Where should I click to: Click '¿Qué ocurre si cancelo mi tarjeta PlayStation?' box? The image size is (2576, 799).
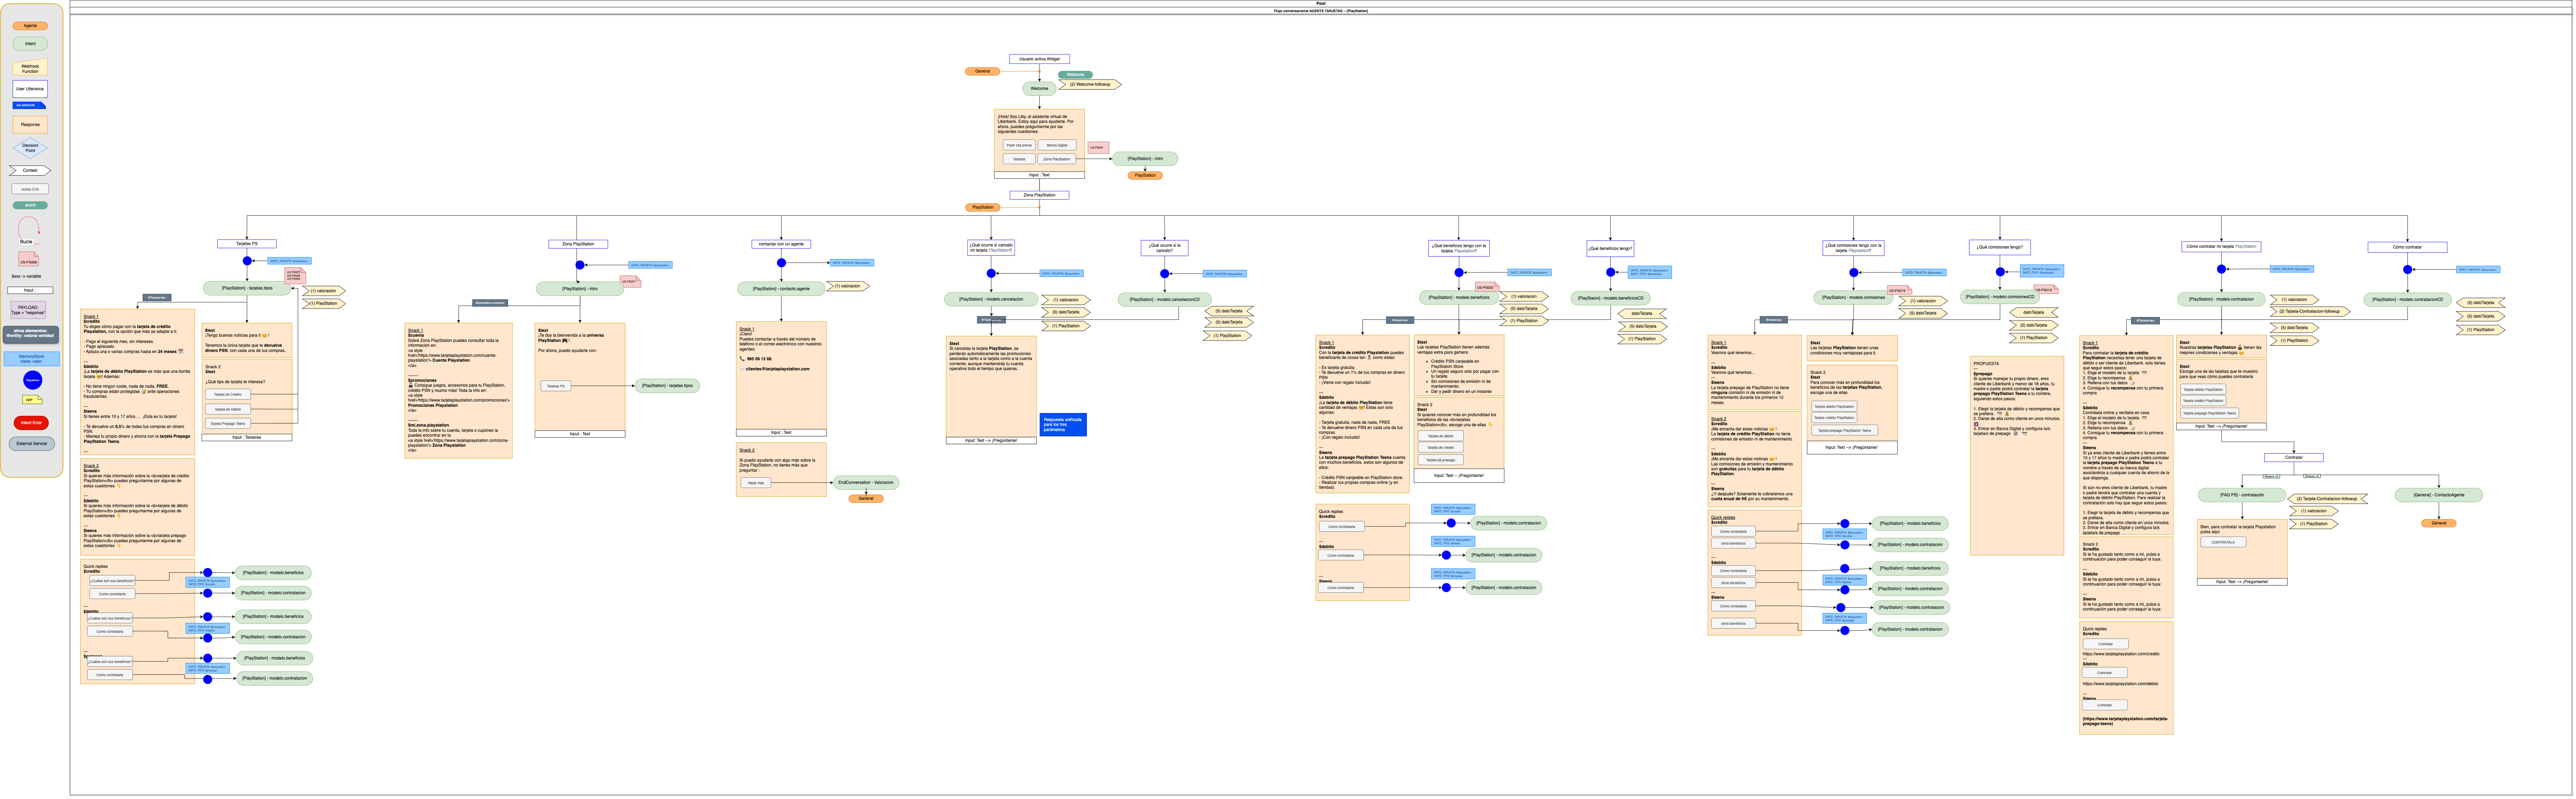click(x=991, y=248)
